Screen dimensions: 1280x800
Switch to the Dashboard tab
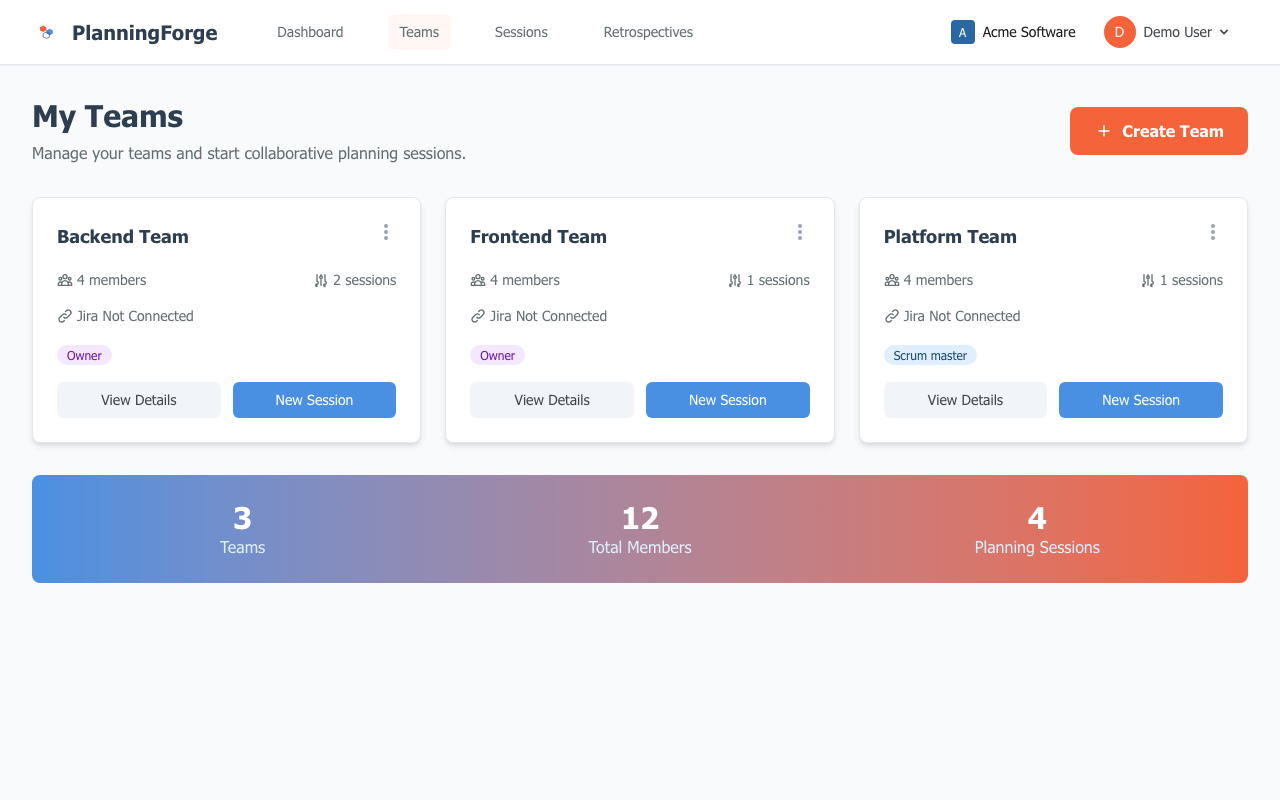[310, 32]
